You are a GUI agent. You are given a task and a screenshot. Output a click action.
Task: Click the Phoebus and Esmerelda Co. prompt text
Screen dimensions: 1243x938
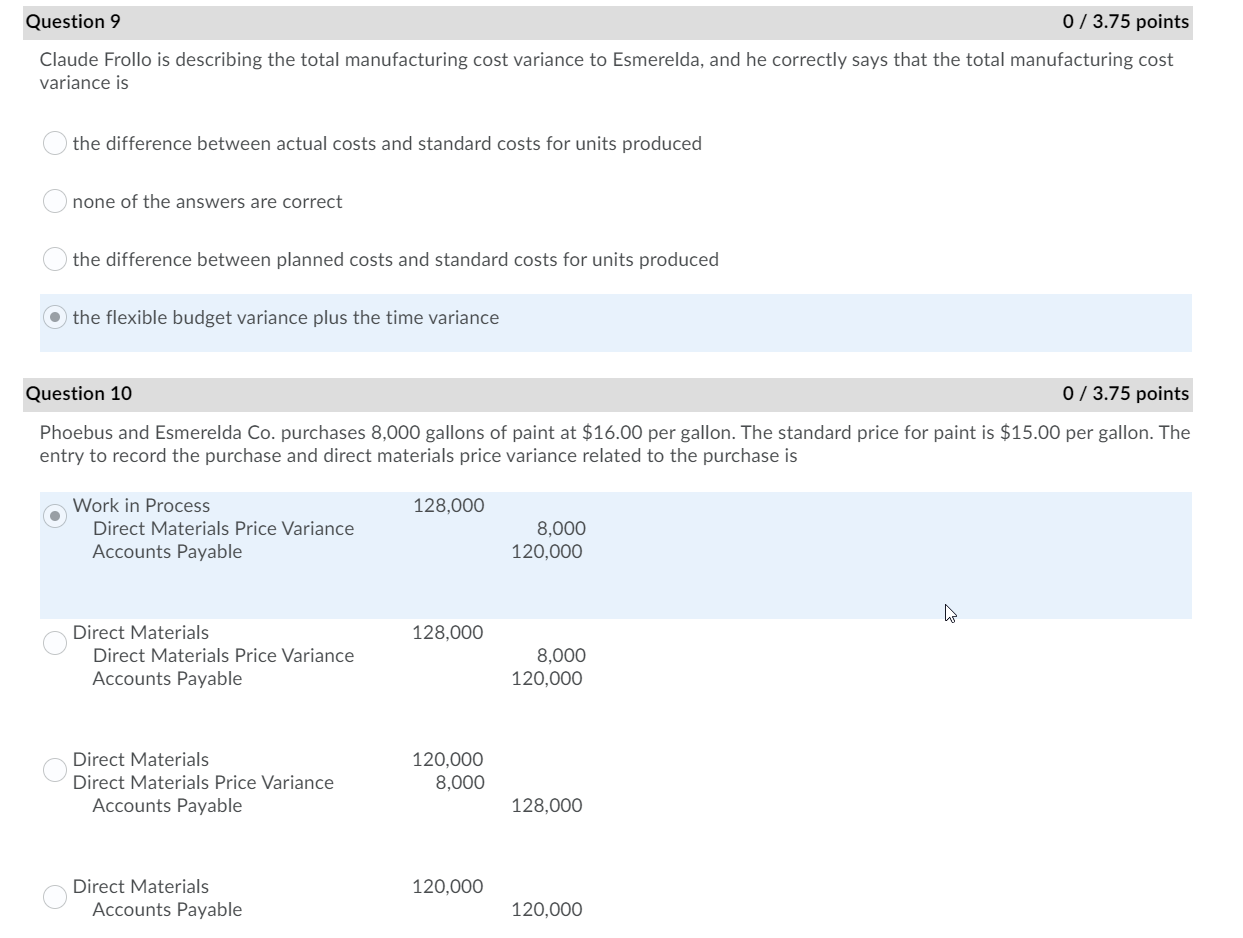coord(615,444)
